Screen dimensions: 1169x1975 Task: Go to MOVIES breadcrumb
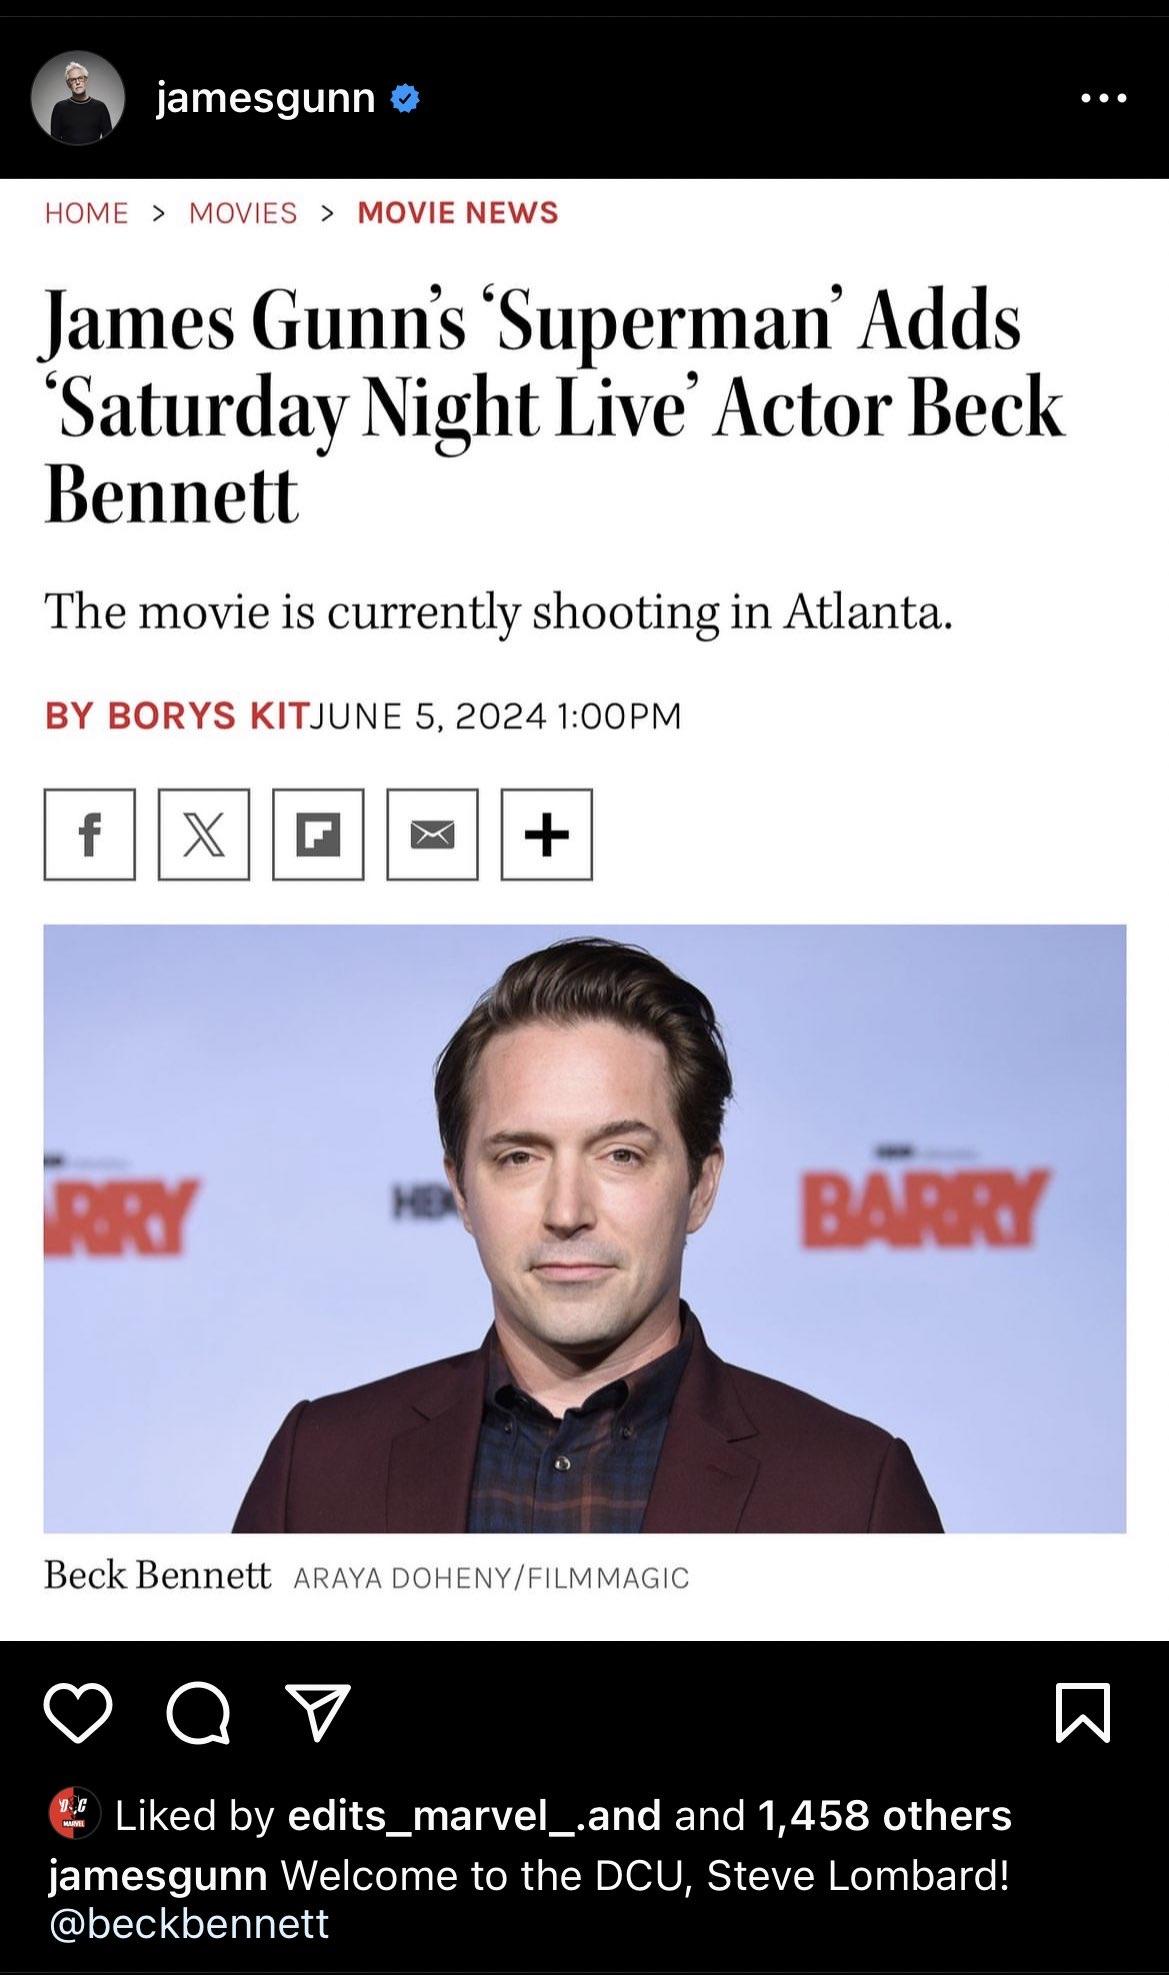(x=243, y=213)
